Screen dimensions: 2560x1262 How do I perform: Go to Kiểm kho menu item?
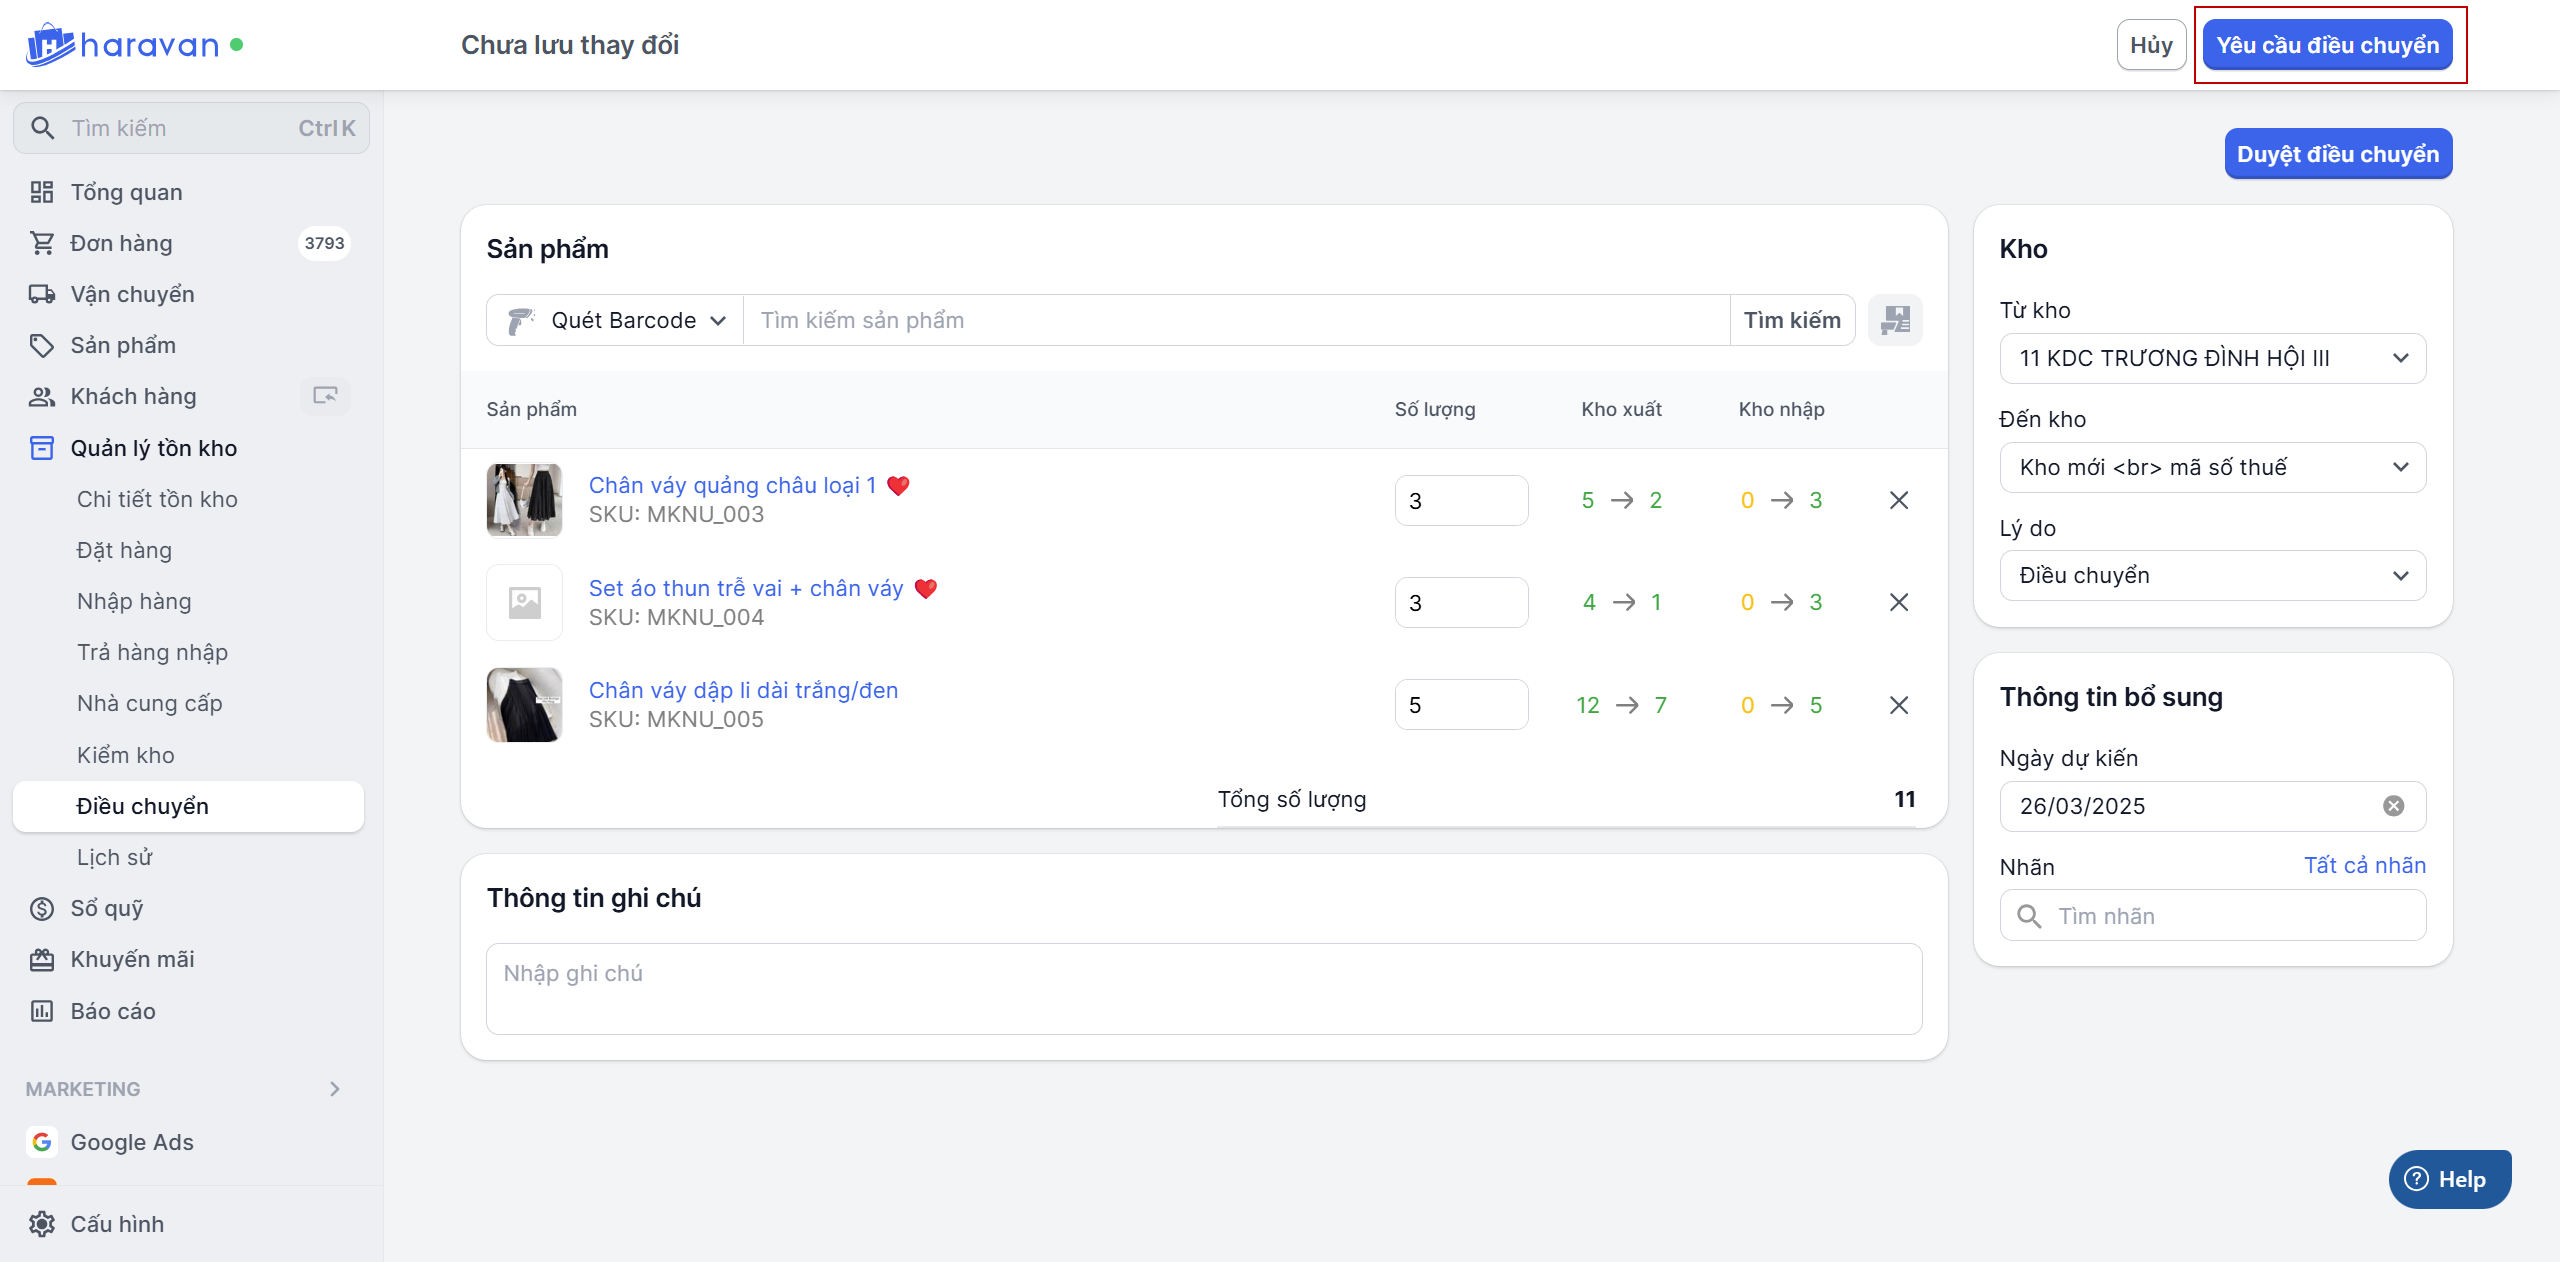(x=126, y=755)
